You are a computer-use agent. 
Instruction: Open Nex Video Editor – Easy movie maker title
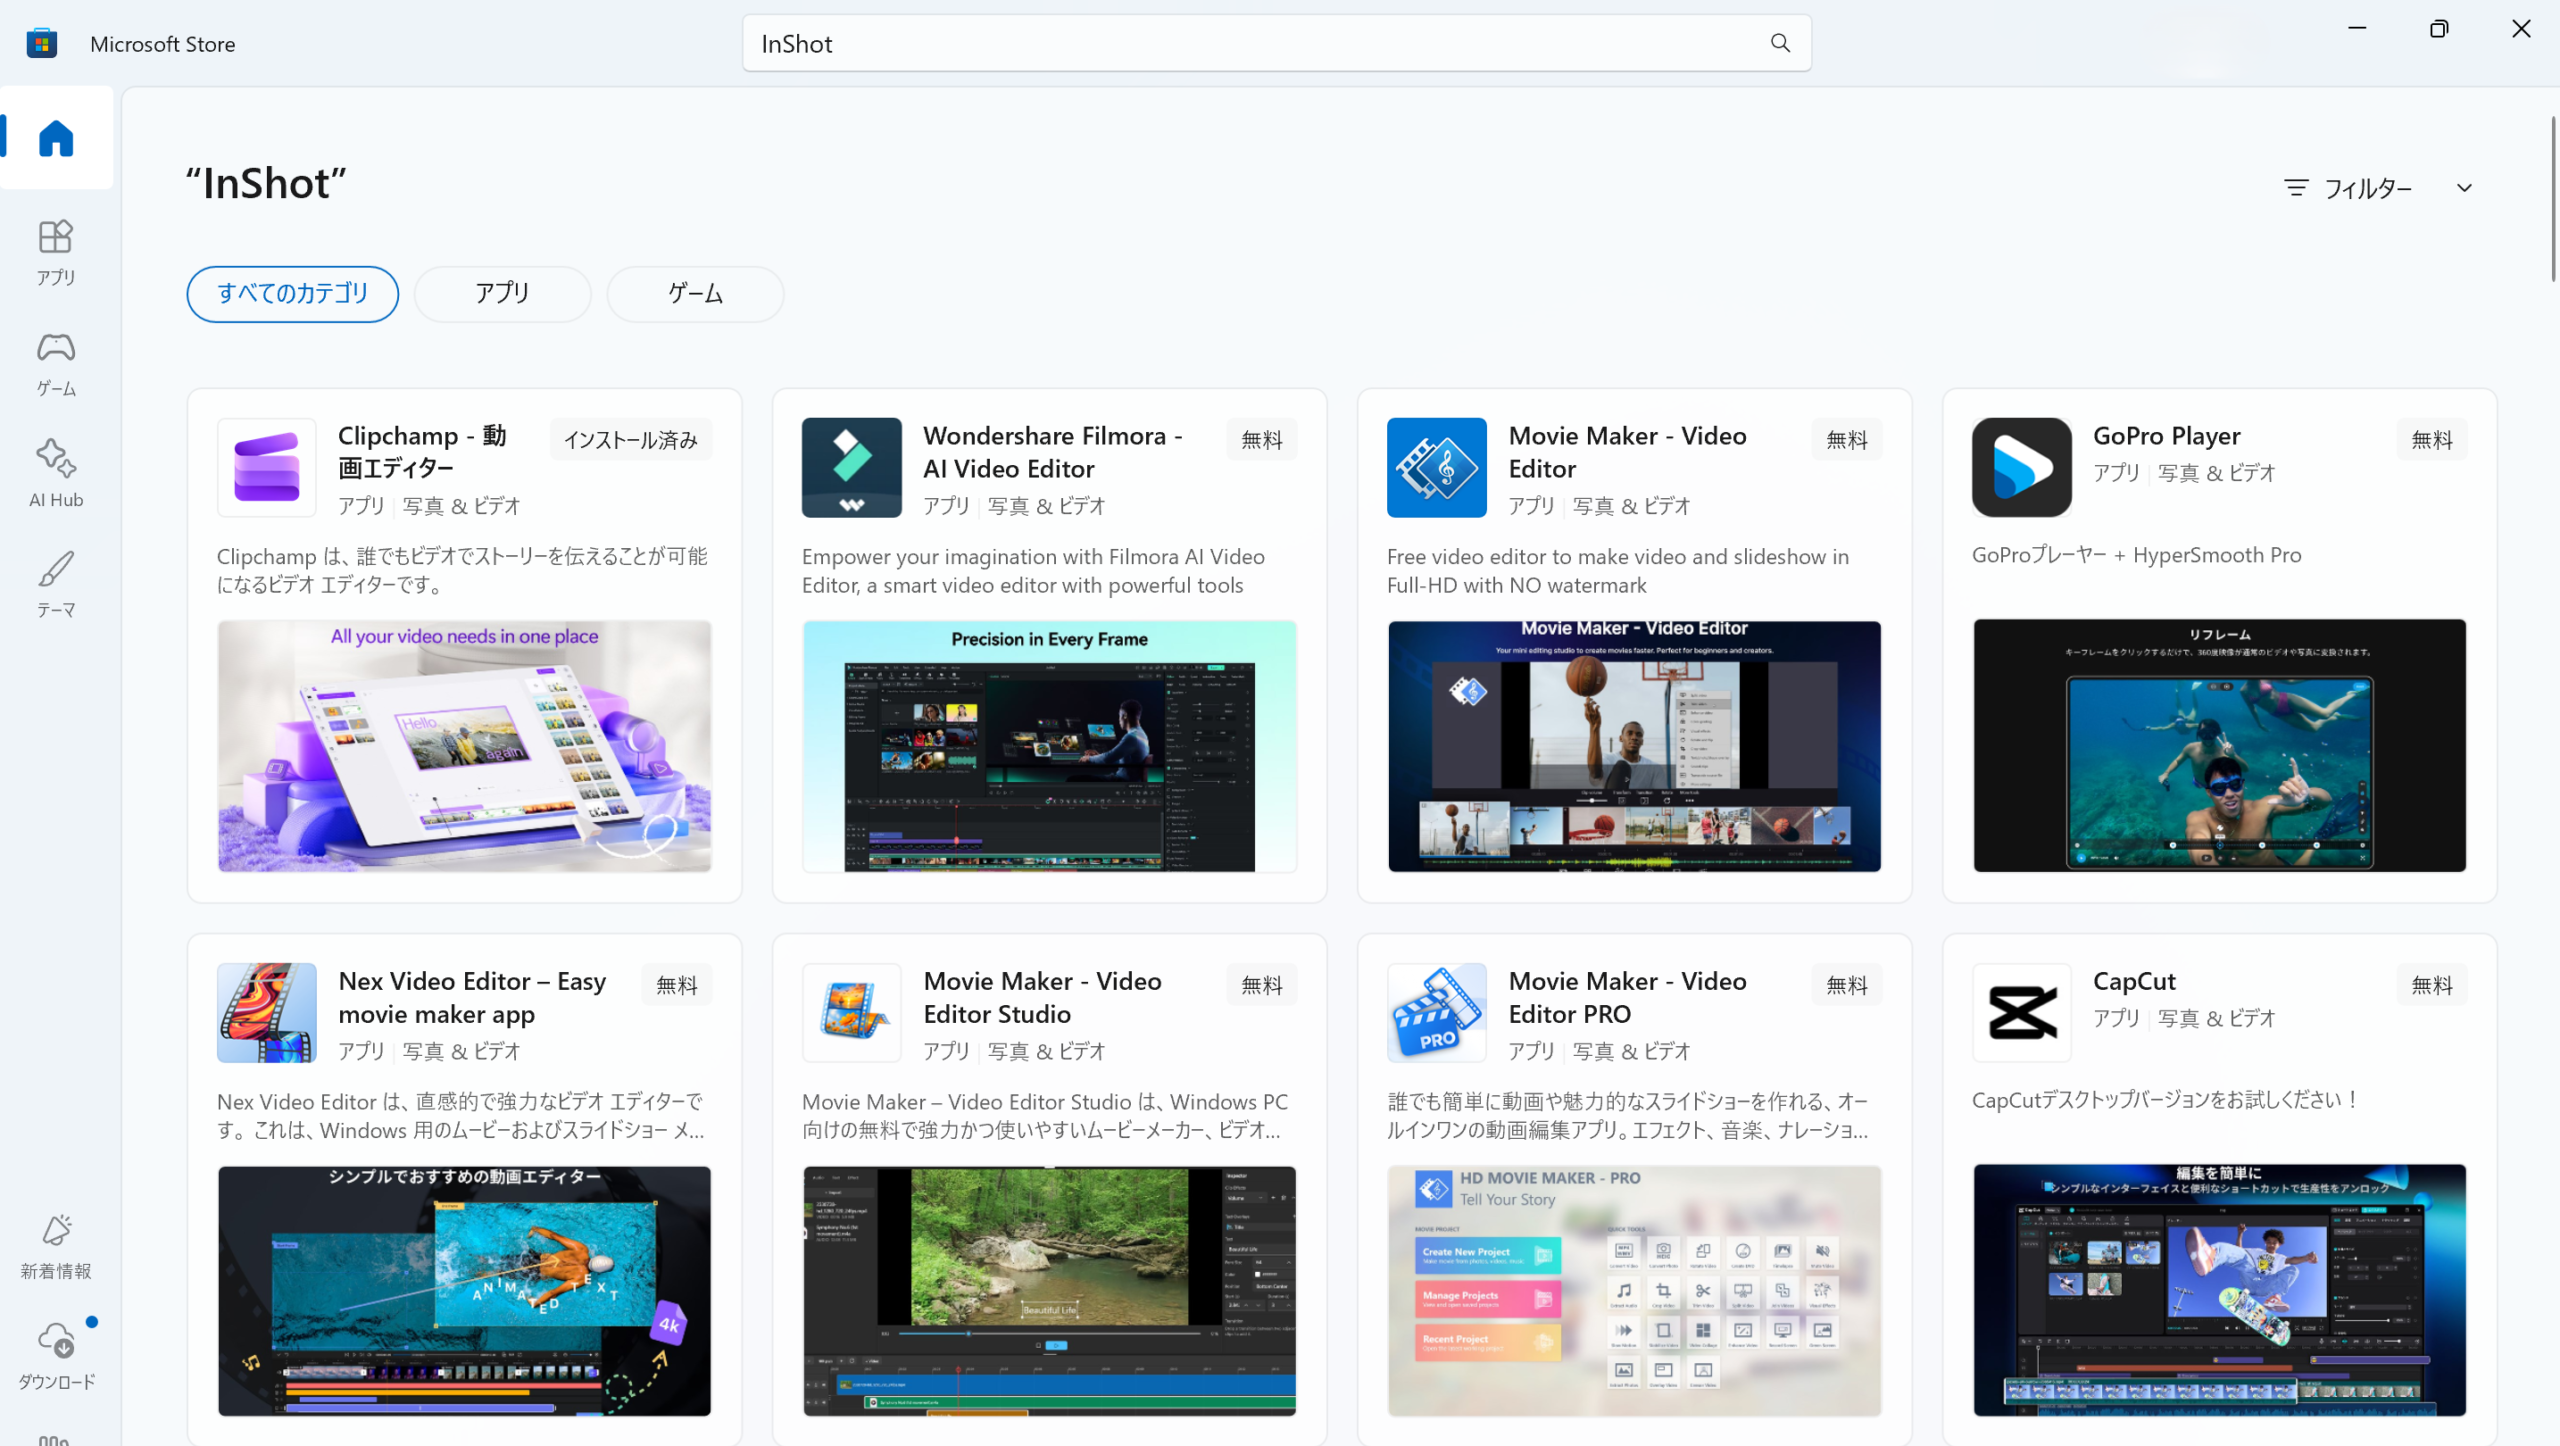(x=472, y=997)
